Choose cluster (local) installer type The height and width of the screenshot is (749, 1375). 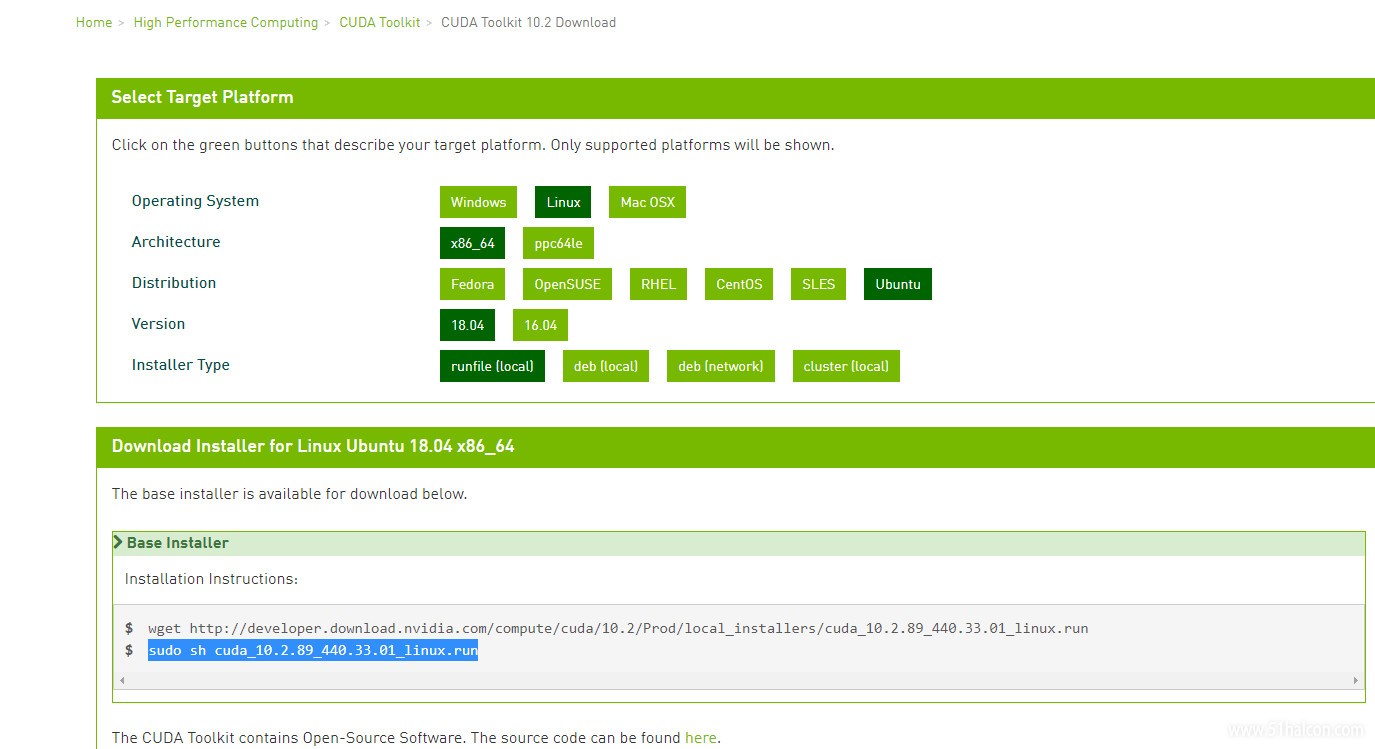point(846,366)
